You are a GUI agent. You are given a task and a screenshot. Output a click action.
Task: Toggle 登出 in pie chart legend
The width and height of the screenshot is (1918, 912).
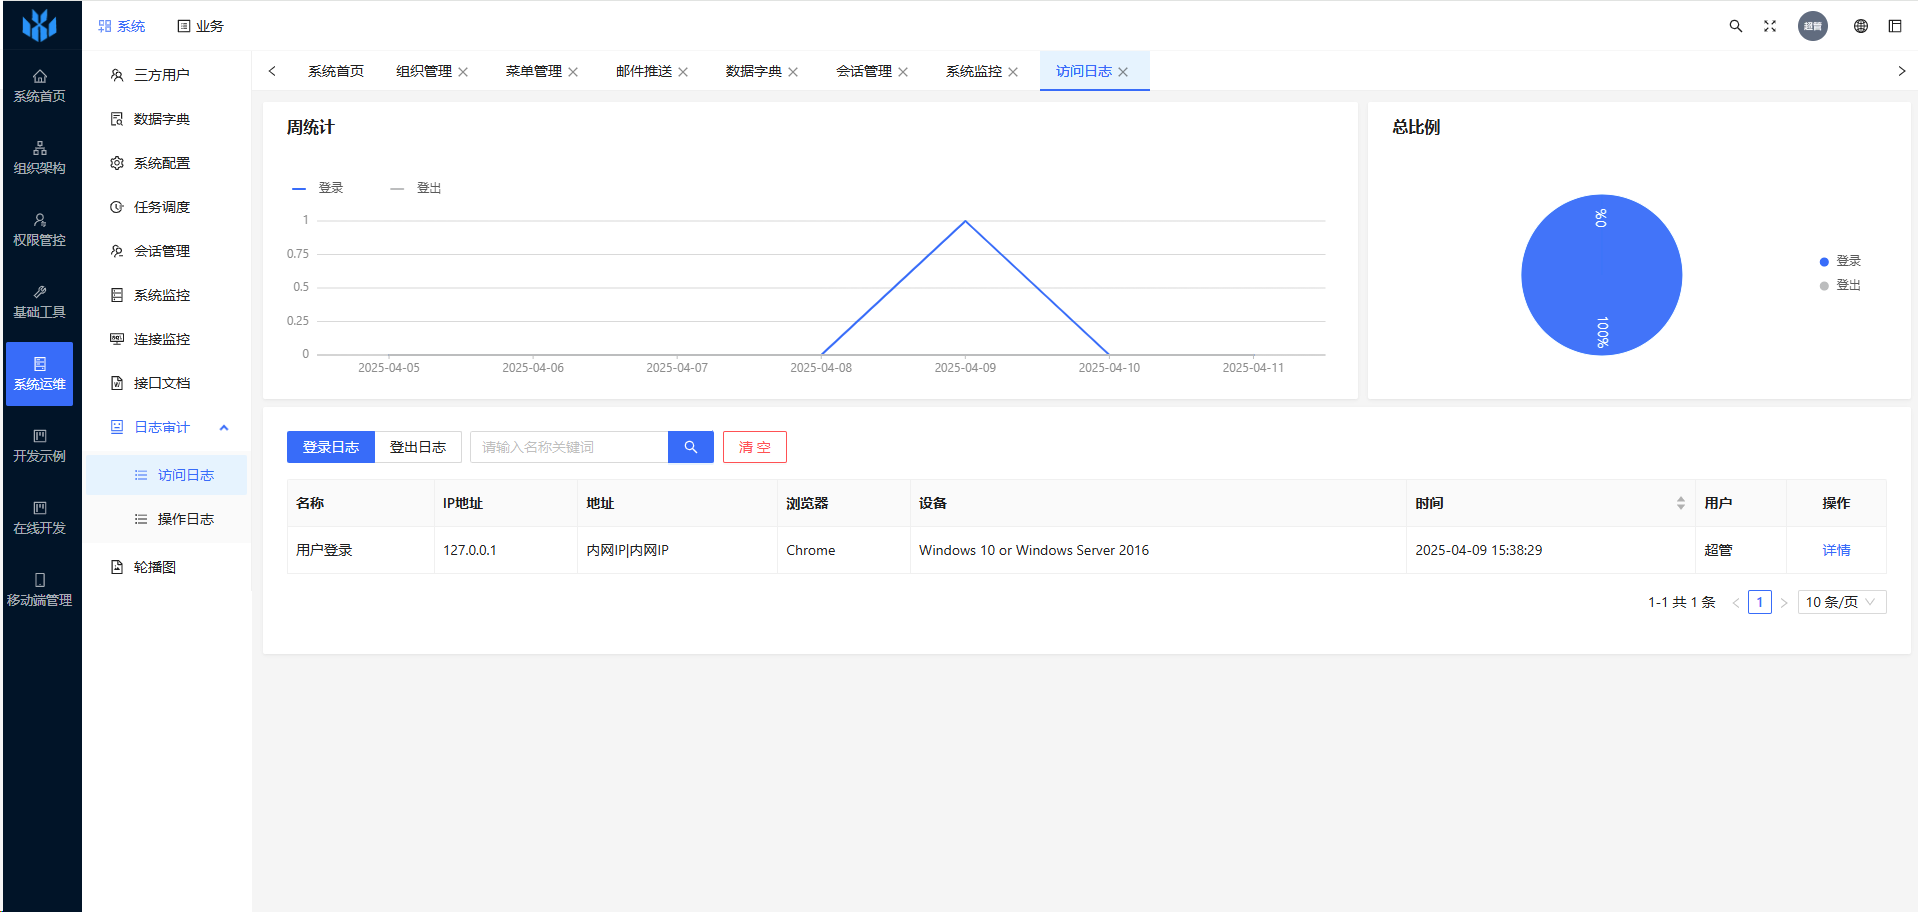(x=1840, y=285)
